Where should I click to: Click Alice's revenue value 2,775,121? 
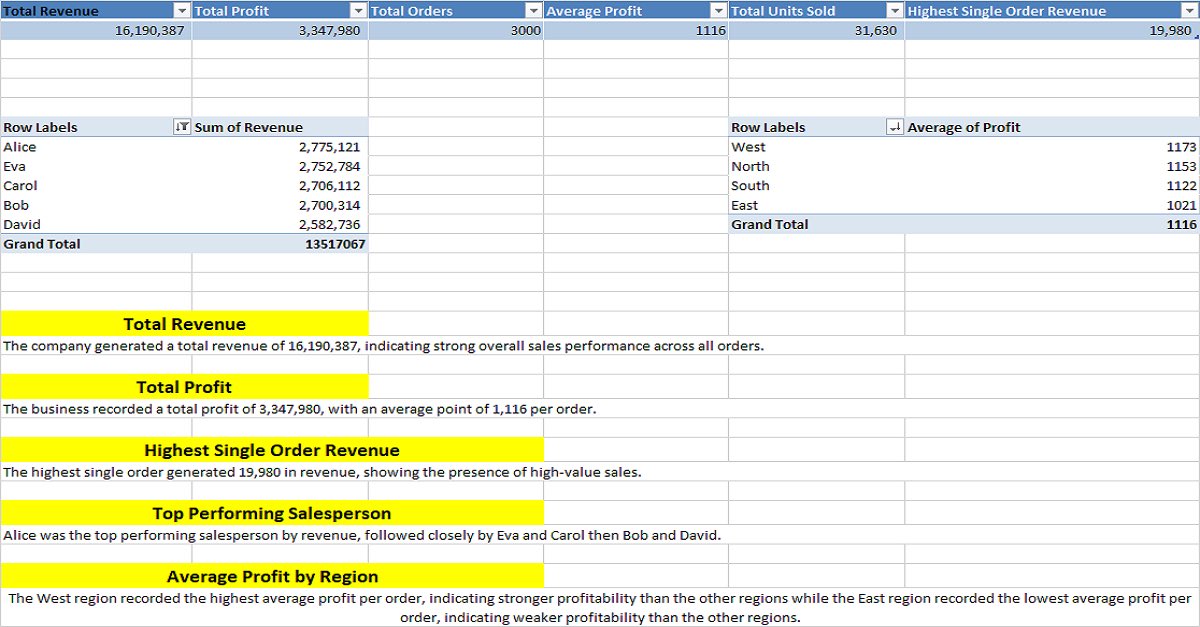tap(280, 147)
